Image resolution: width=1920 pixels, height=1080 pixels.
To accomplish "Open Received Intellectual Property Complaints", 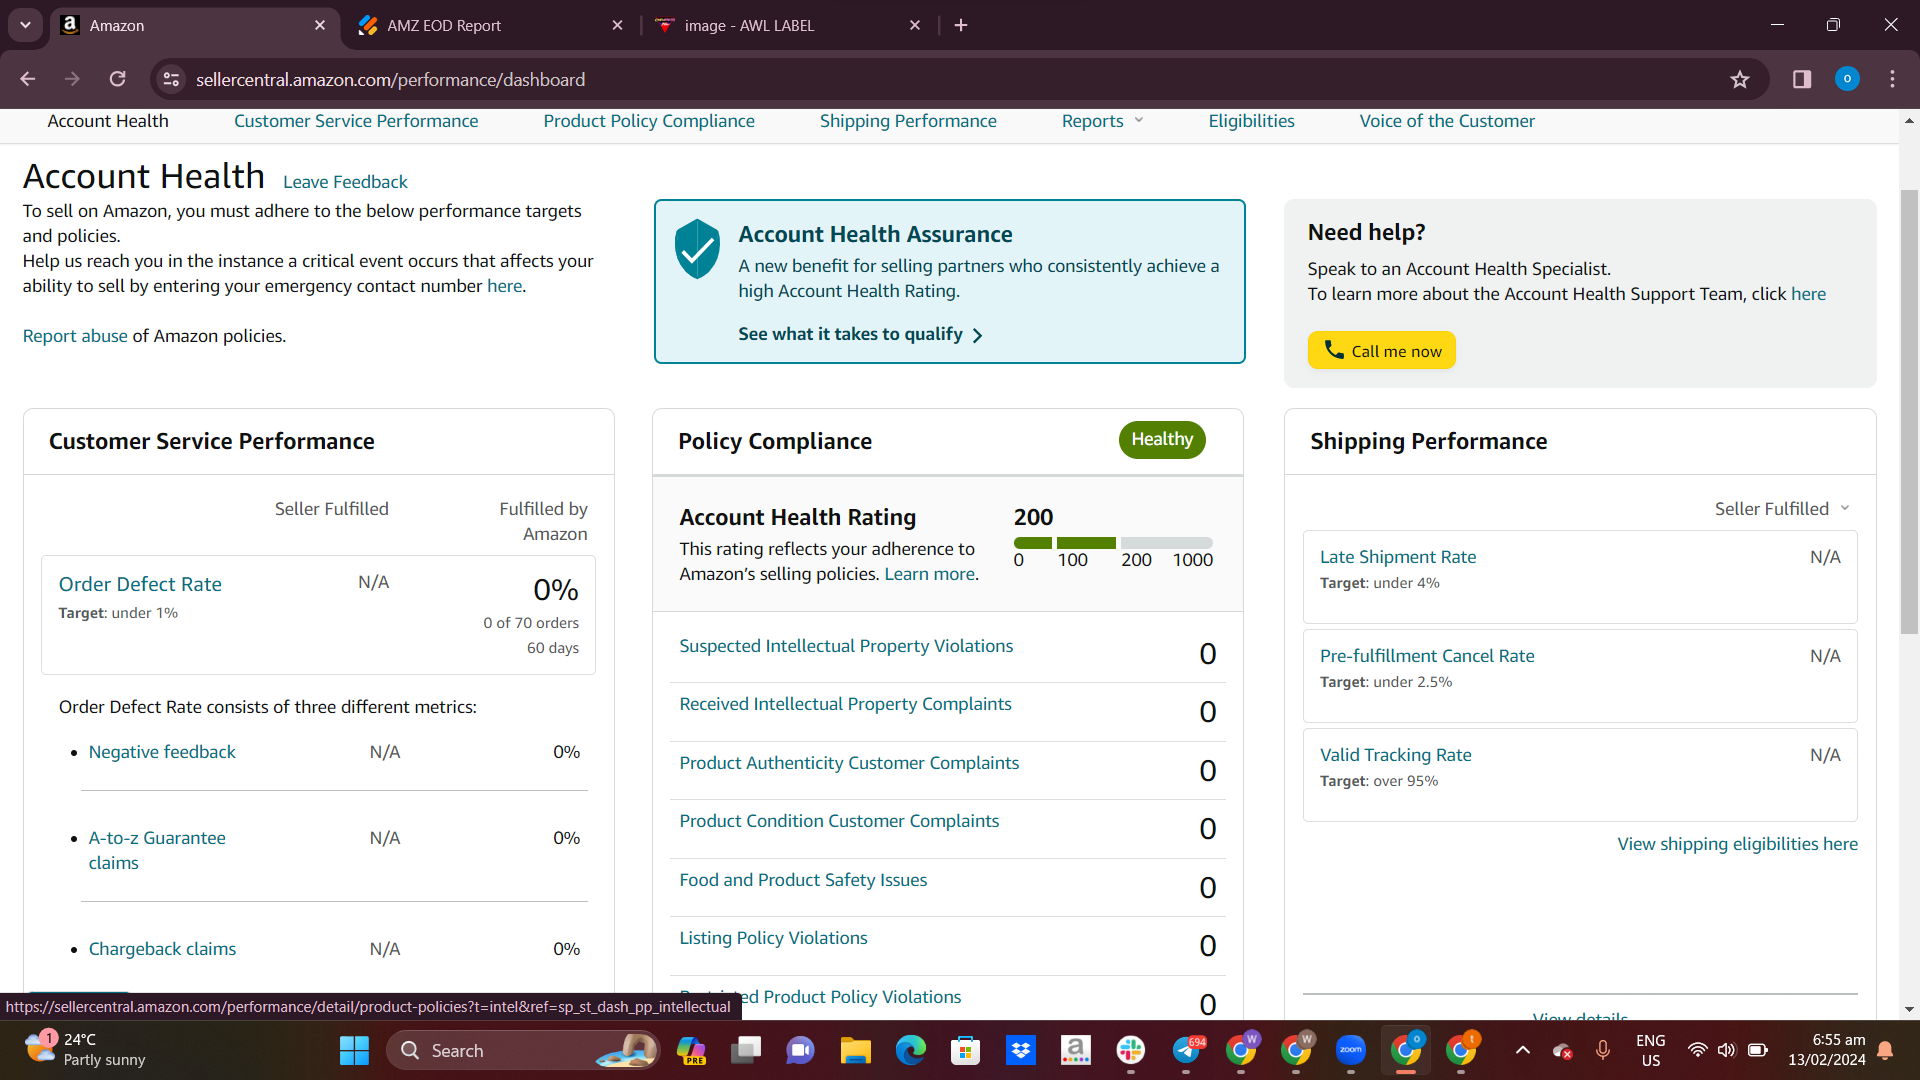I will tap(845, 704).
